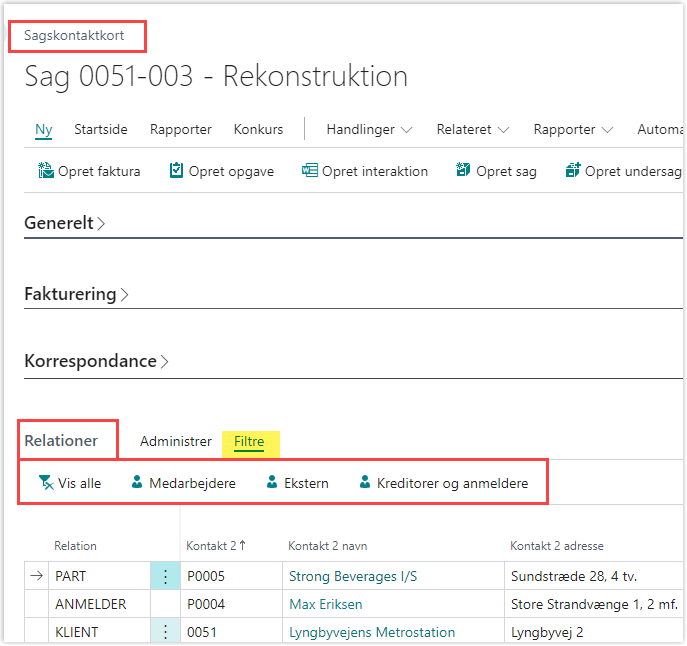Open the Handlinger dropdown menu
The width and height of the screenshot is (687, 646).
[x=370, y=129]
